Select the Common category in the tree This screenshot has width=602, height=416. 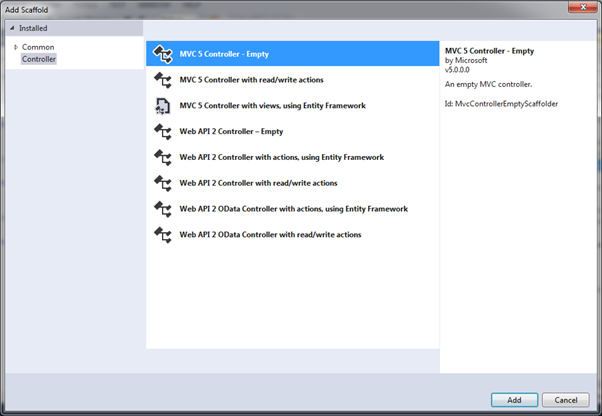38,47
